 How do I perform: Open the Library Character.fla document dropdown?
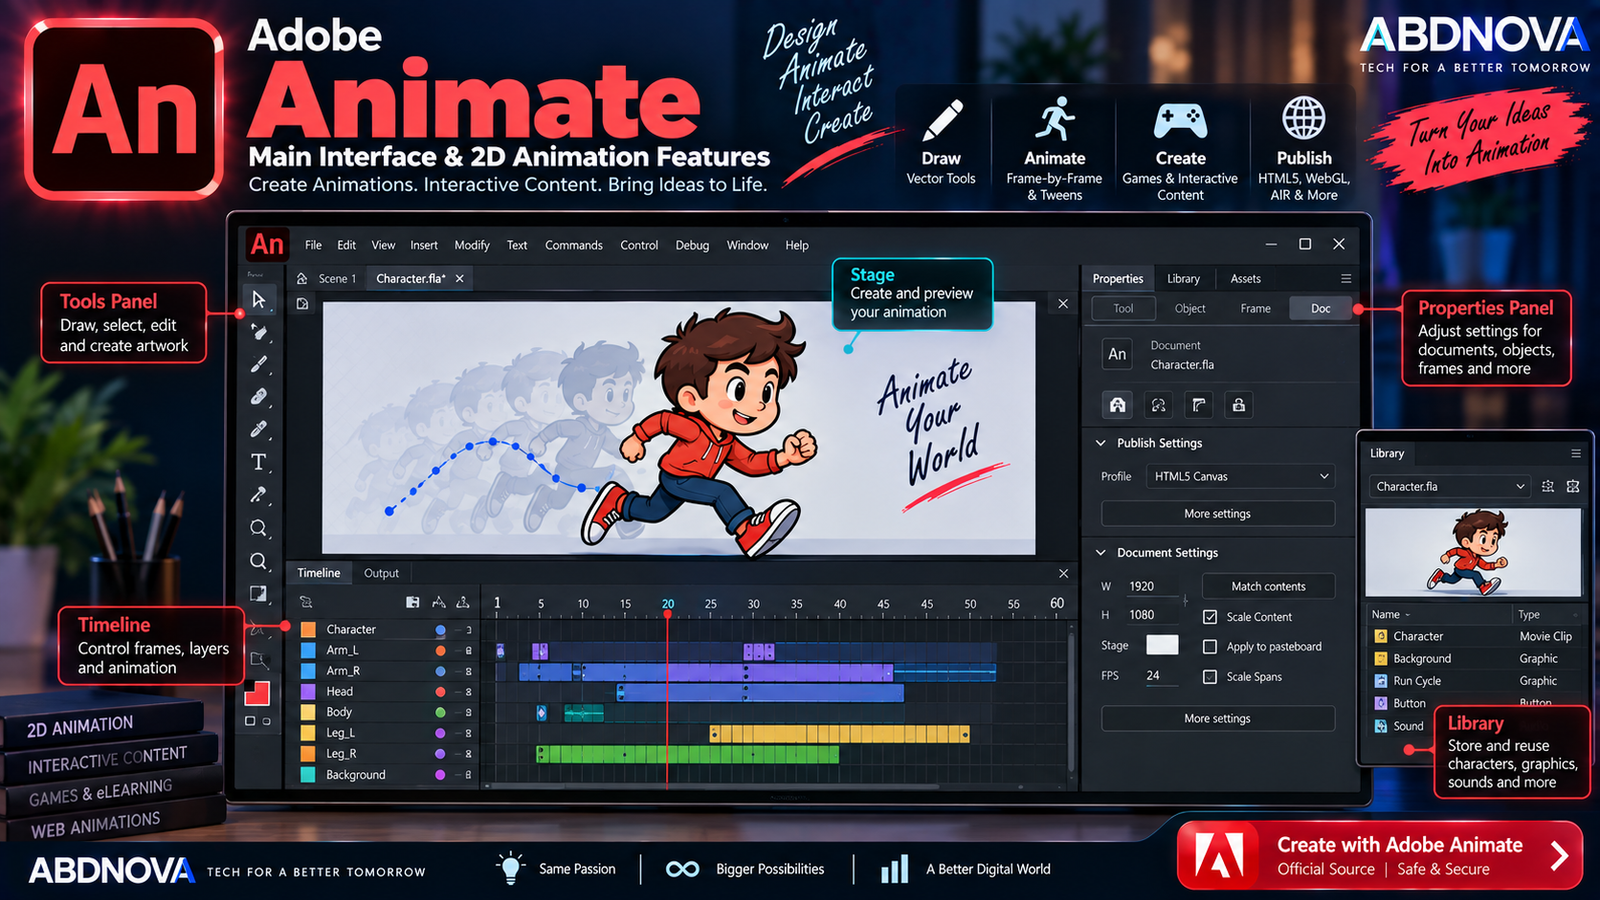tap(1450, 486)
